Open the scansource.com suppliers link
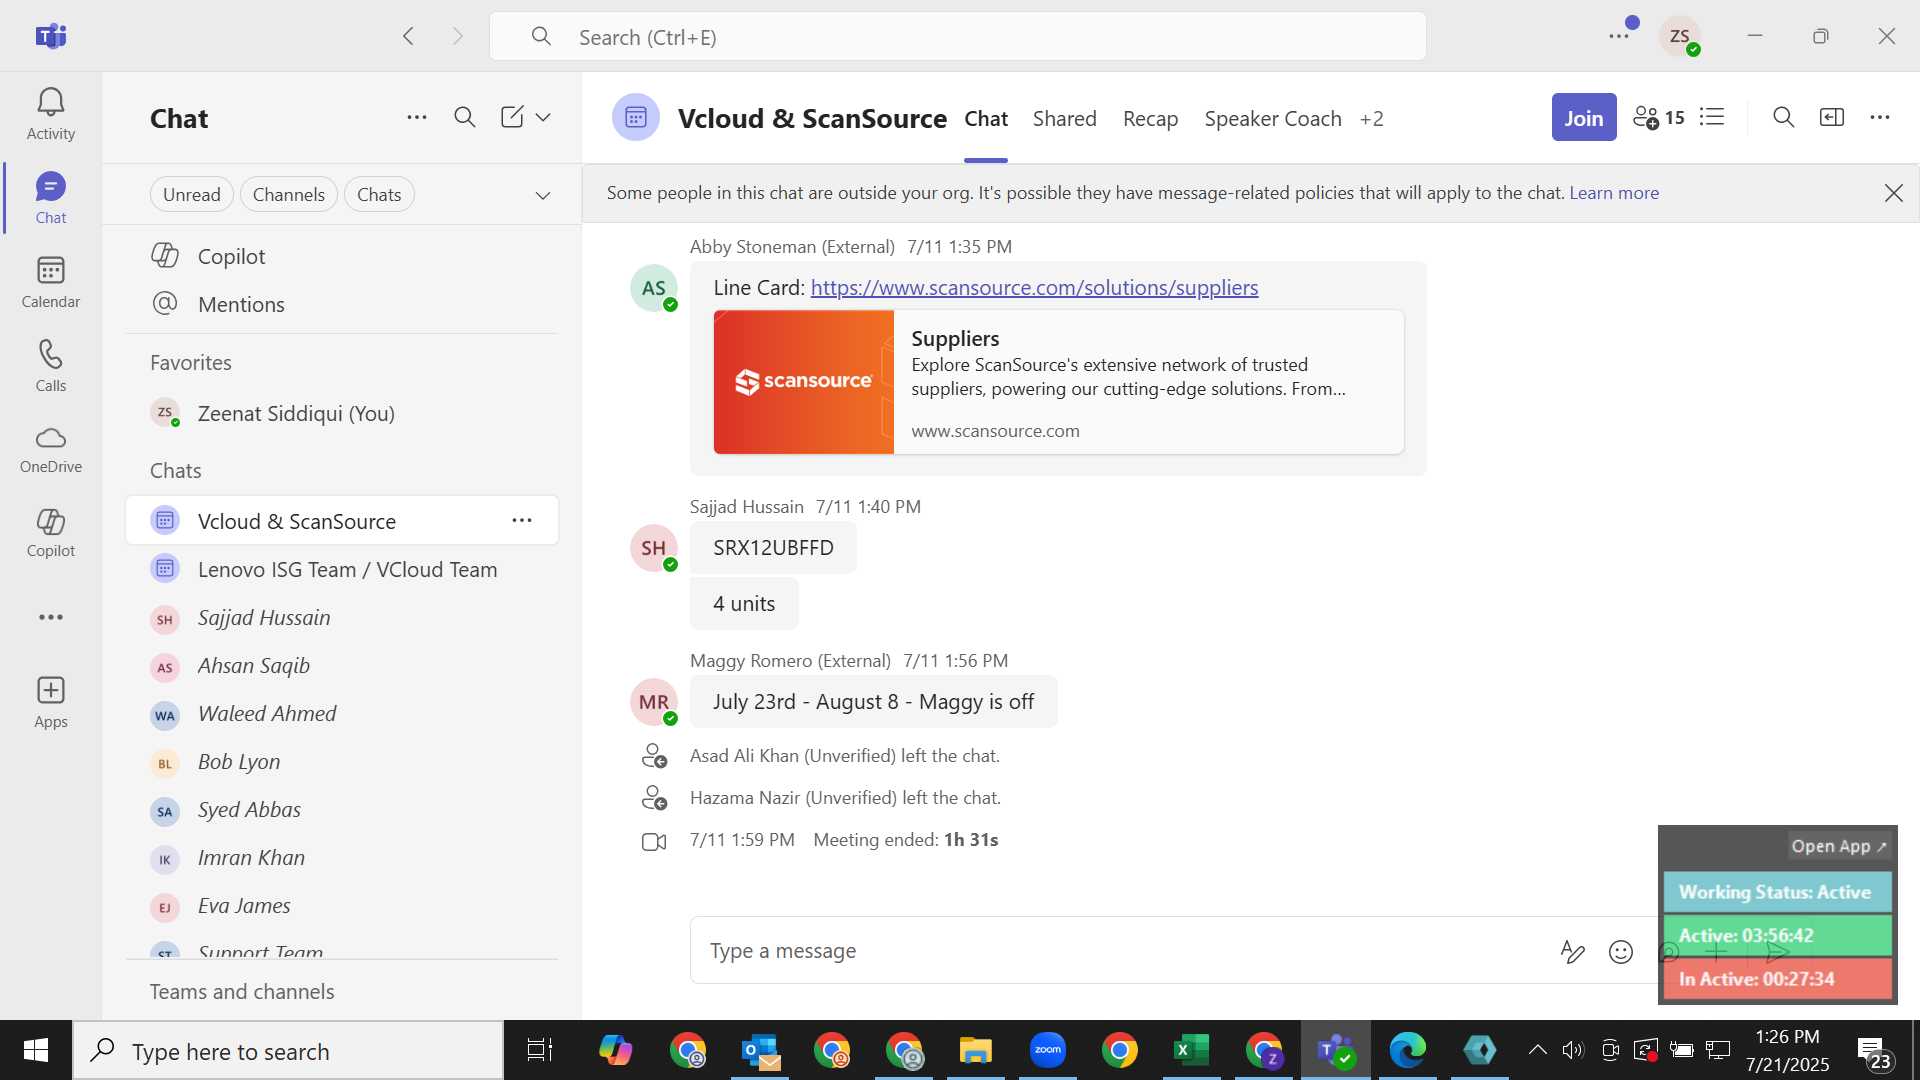The height and width of the screenshot is (1080, 1920). 1034,288
